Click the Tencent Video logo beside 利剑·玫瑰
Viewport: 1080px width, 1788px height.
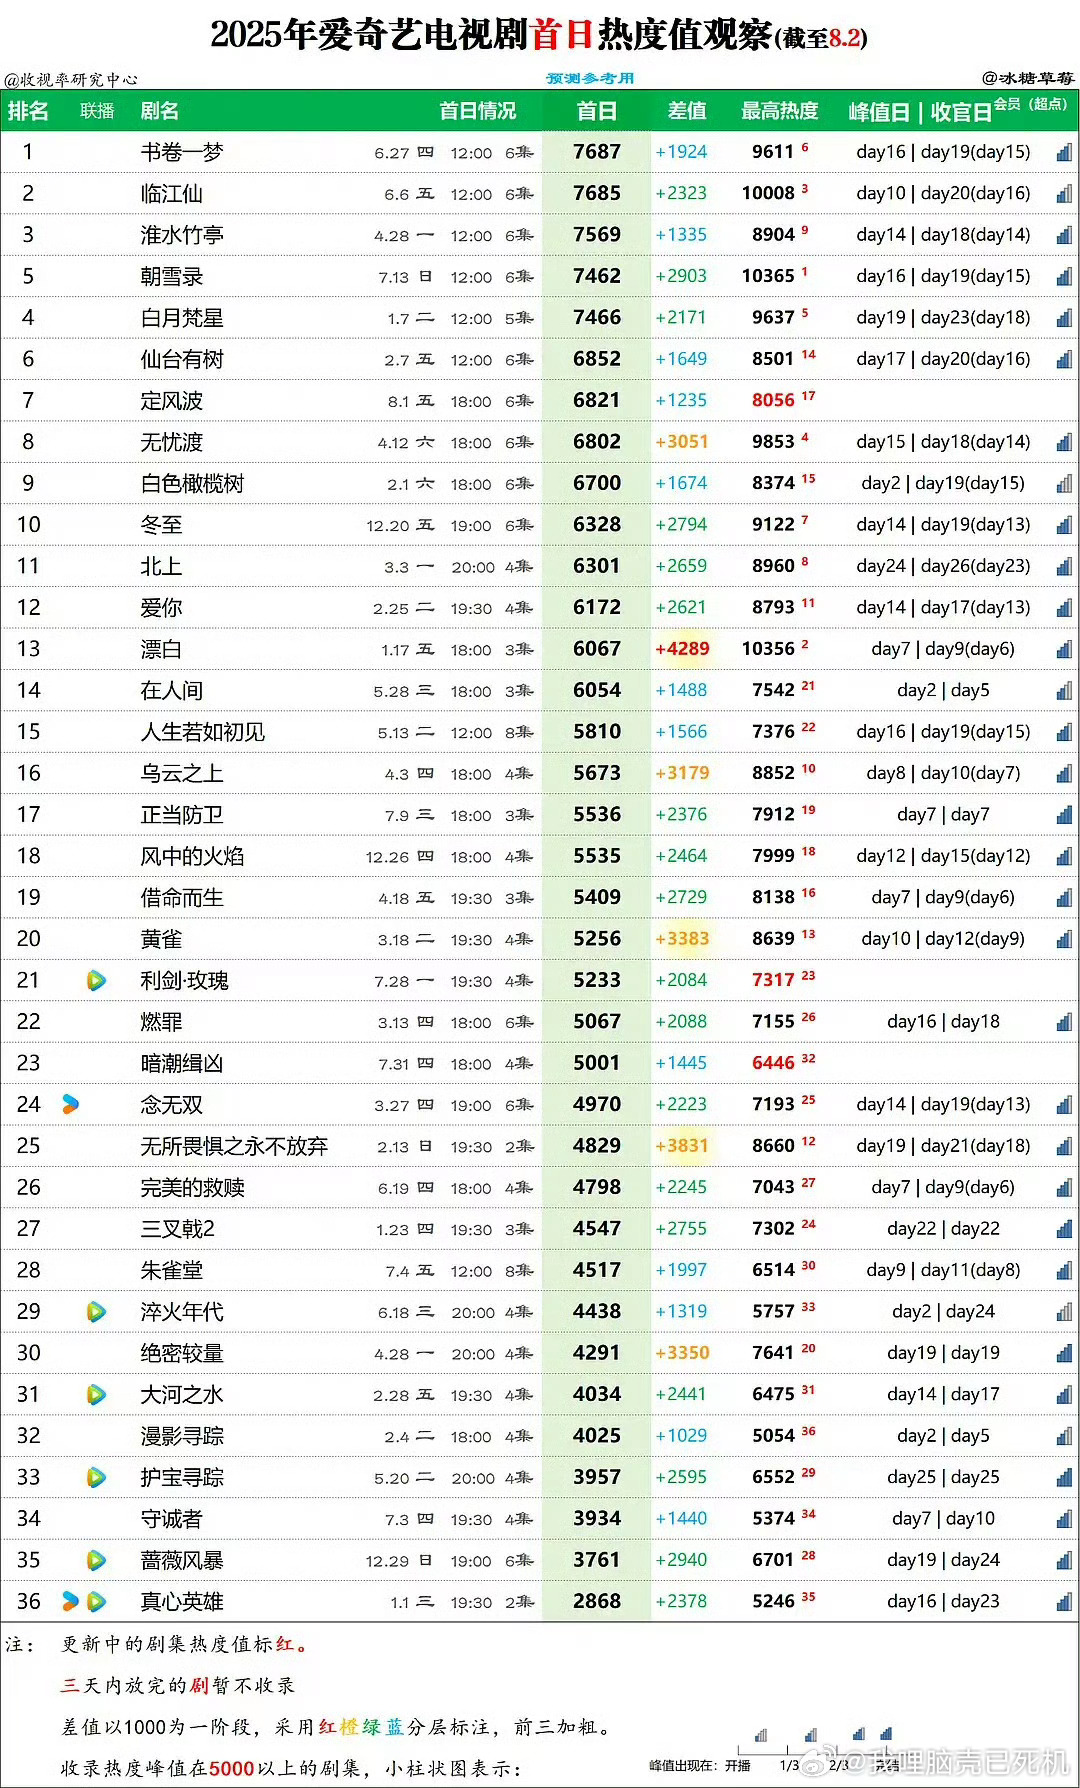coord(96,981)
